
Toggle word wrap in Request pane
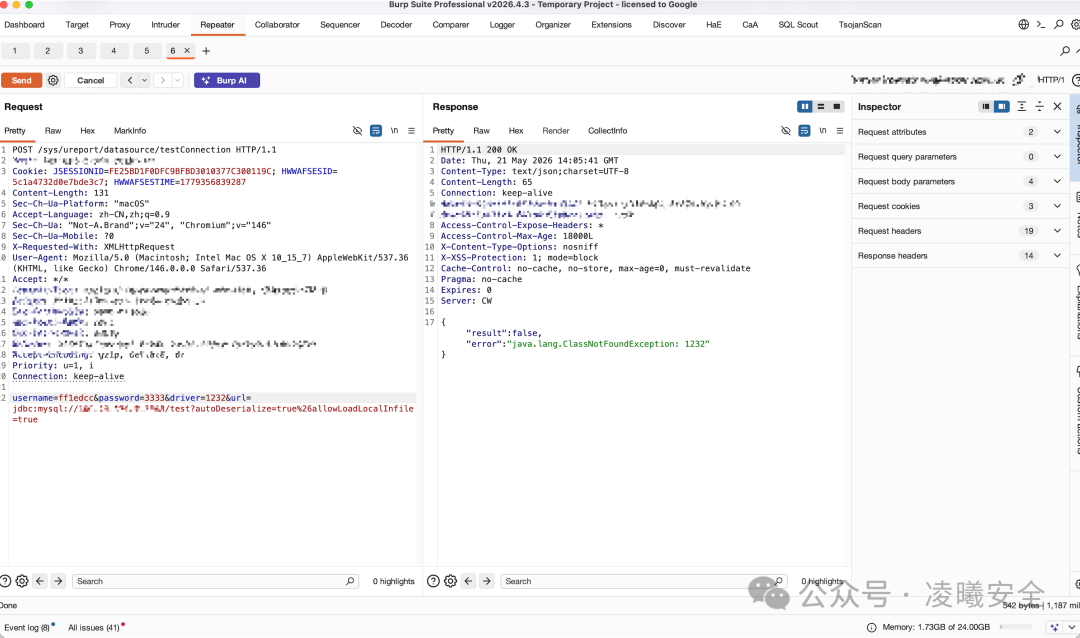[x=376, y=130]
